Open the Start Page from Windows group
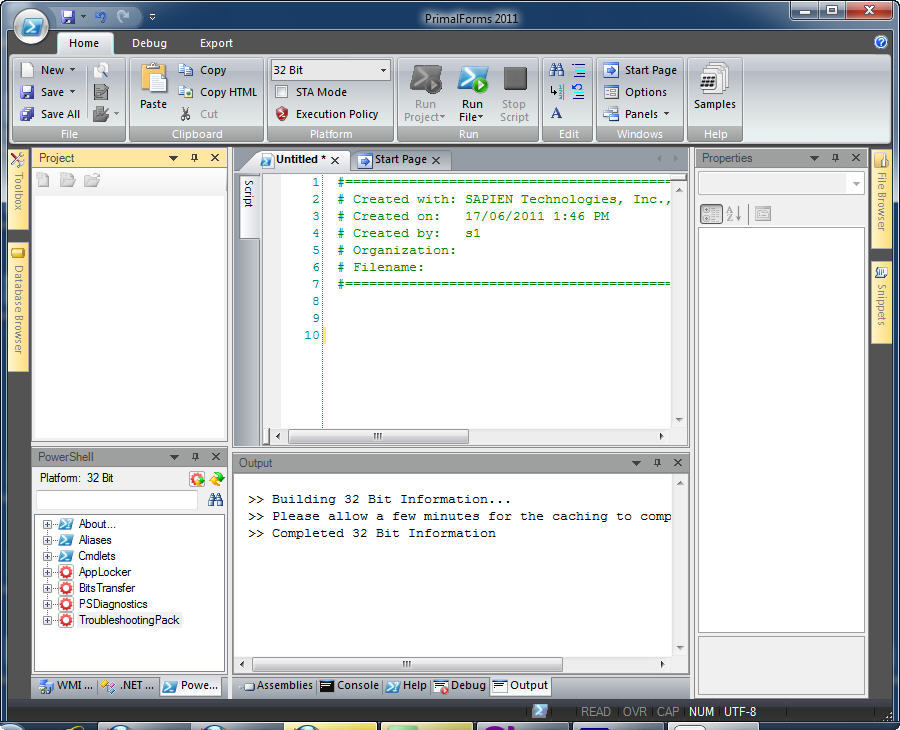The height and width of the screenshot is (730, 900). point(640,70)
